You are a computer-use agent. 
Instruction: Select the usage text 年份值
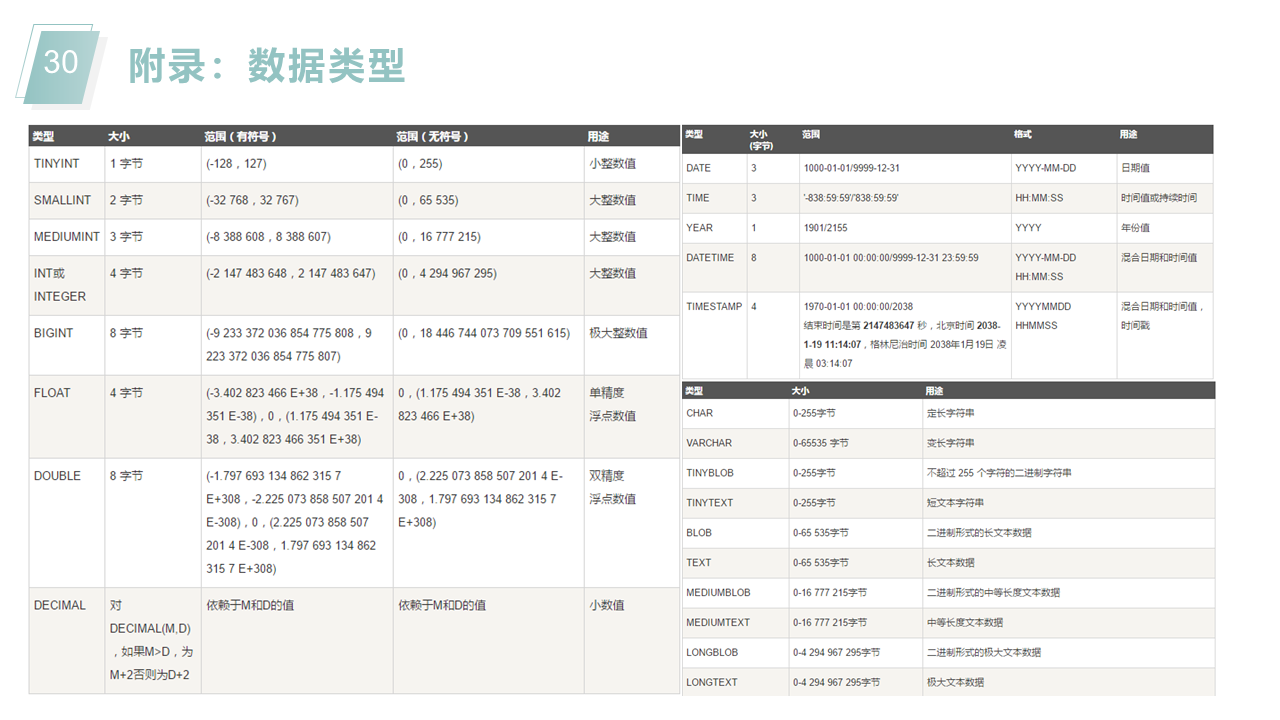click(1136, 228)
